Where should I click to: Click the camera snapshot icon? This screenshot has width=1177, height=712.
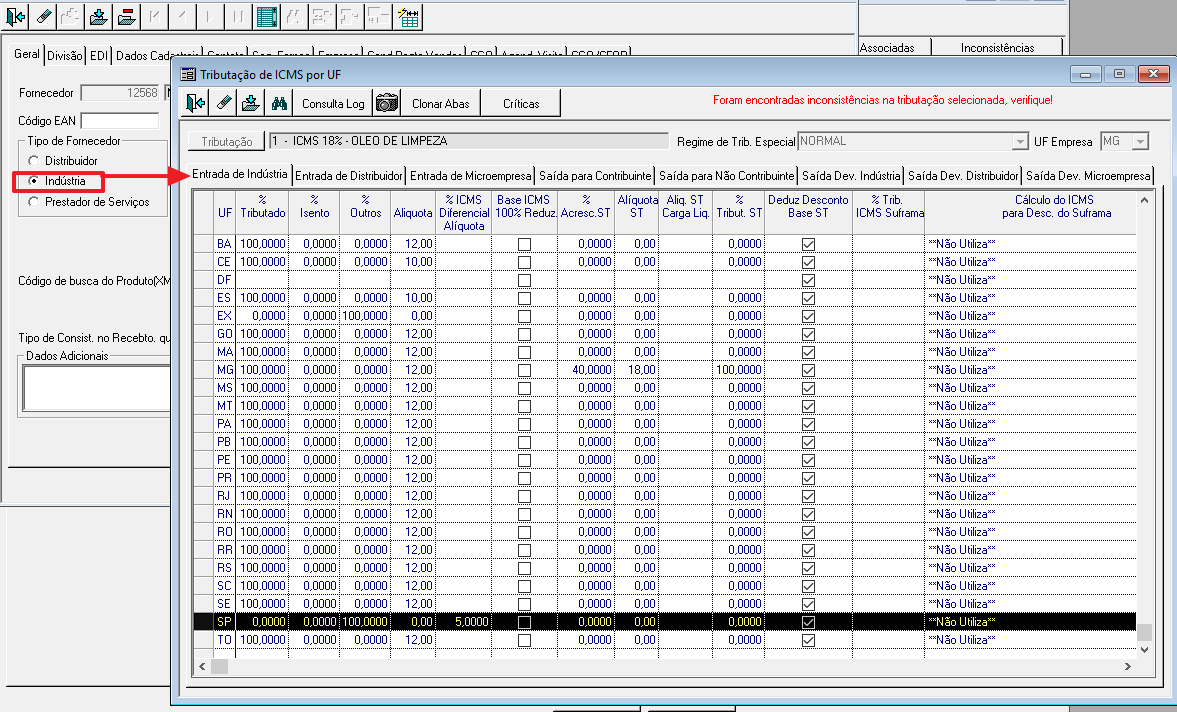tap(387, 103)
